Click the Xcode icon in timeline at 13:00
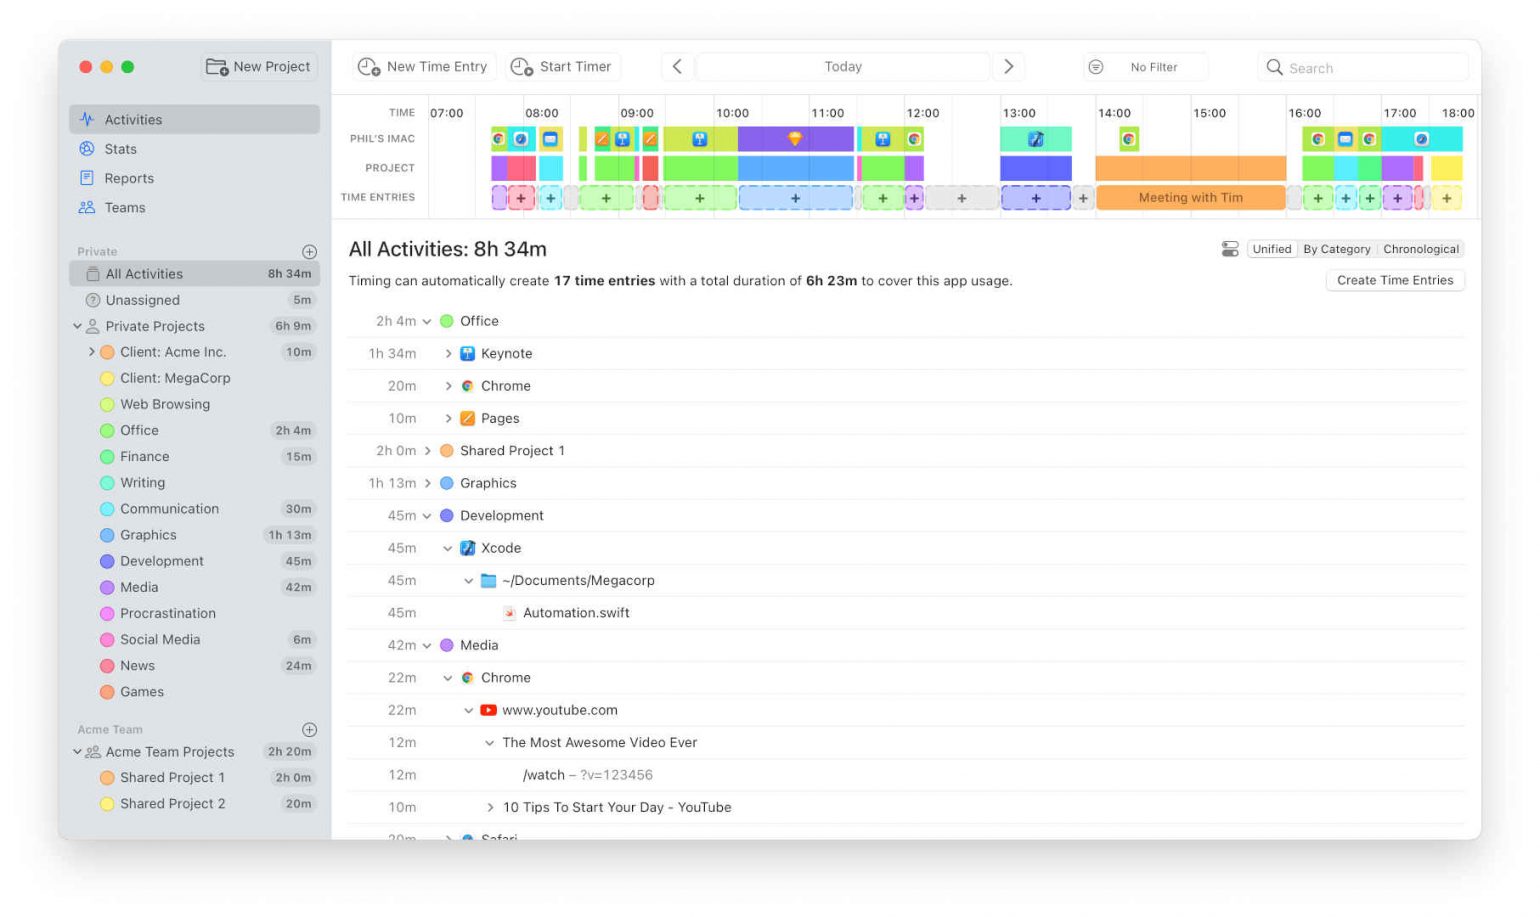This screenshot has height=917, width=1540. coord(1036,139)
